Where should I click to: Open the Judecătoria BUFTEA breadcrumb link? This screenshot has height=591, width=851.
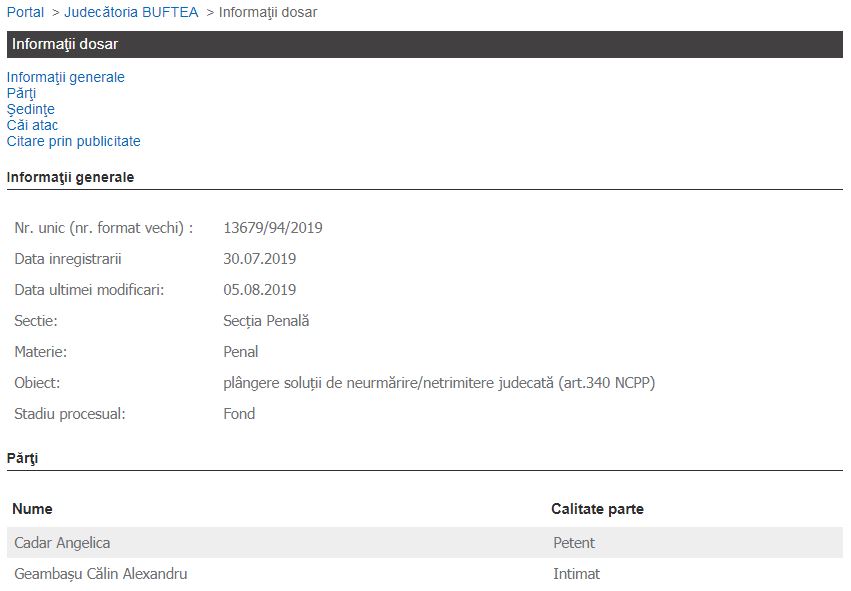[131, 12]
